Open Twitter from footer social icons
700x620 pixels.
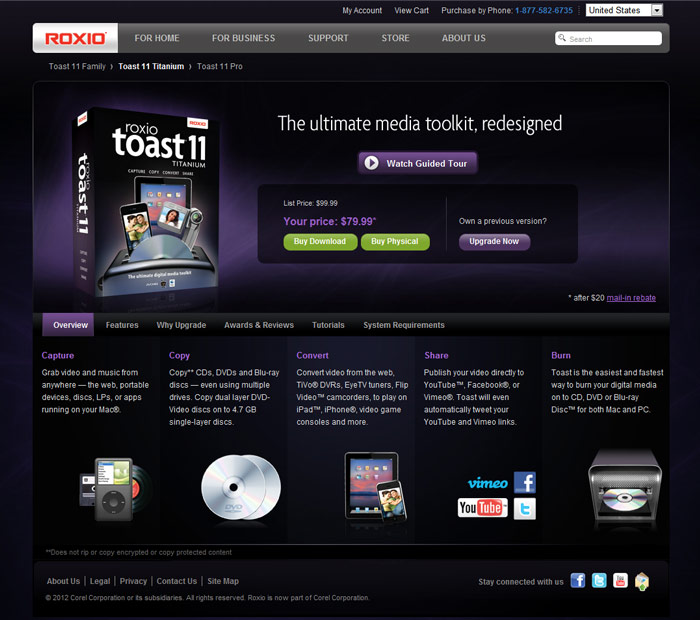[x=599, y=581]
